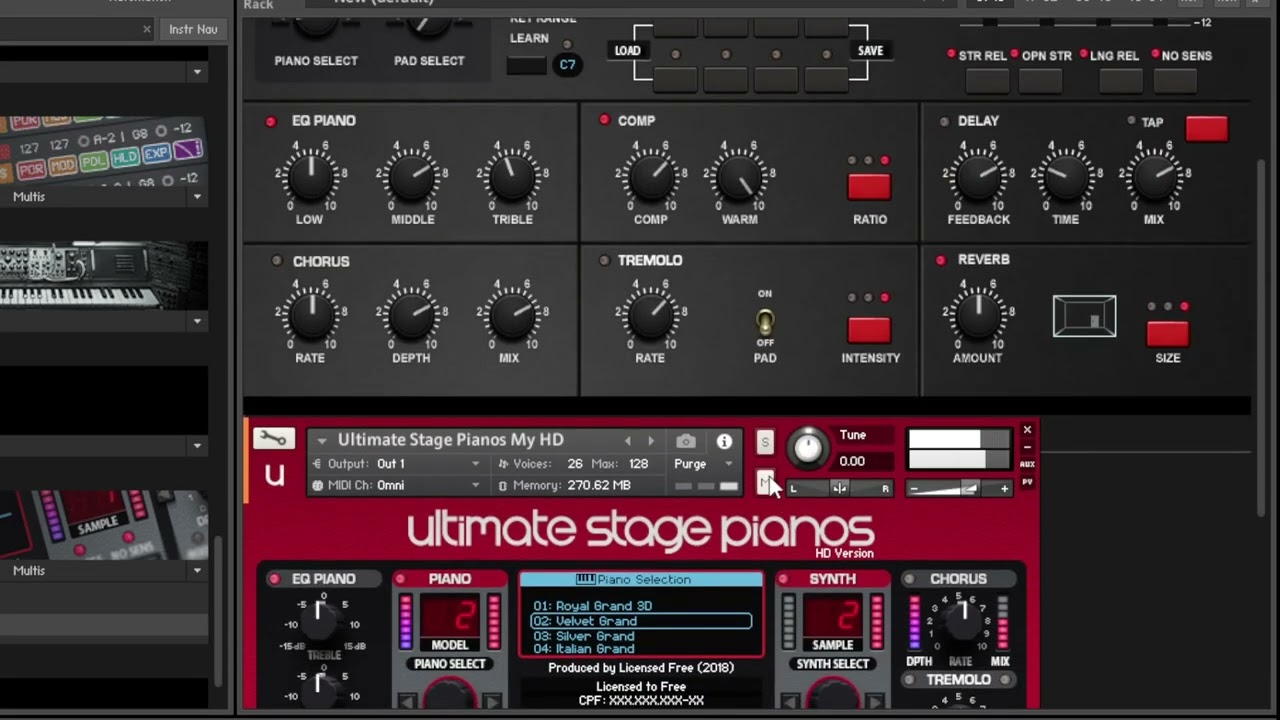Switch to the Instr Nav tab
The height and width of the screenshot is (720, 1280).
click(x=193, y=29)
